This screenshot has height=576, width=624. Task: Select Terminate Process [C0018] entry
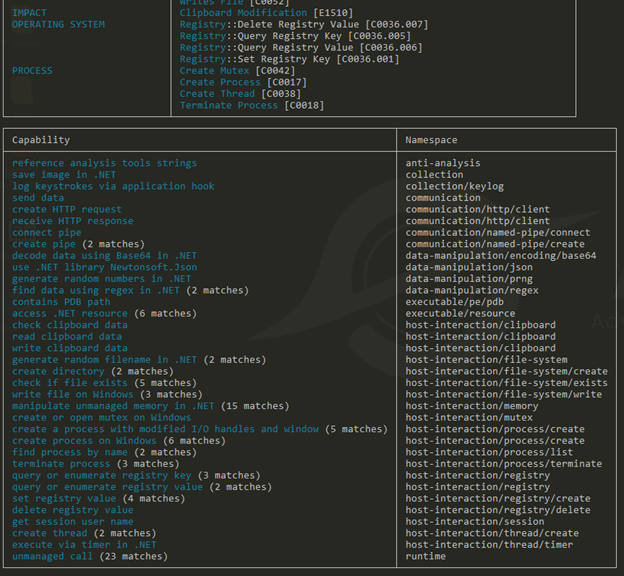click(x=251, y=105)
